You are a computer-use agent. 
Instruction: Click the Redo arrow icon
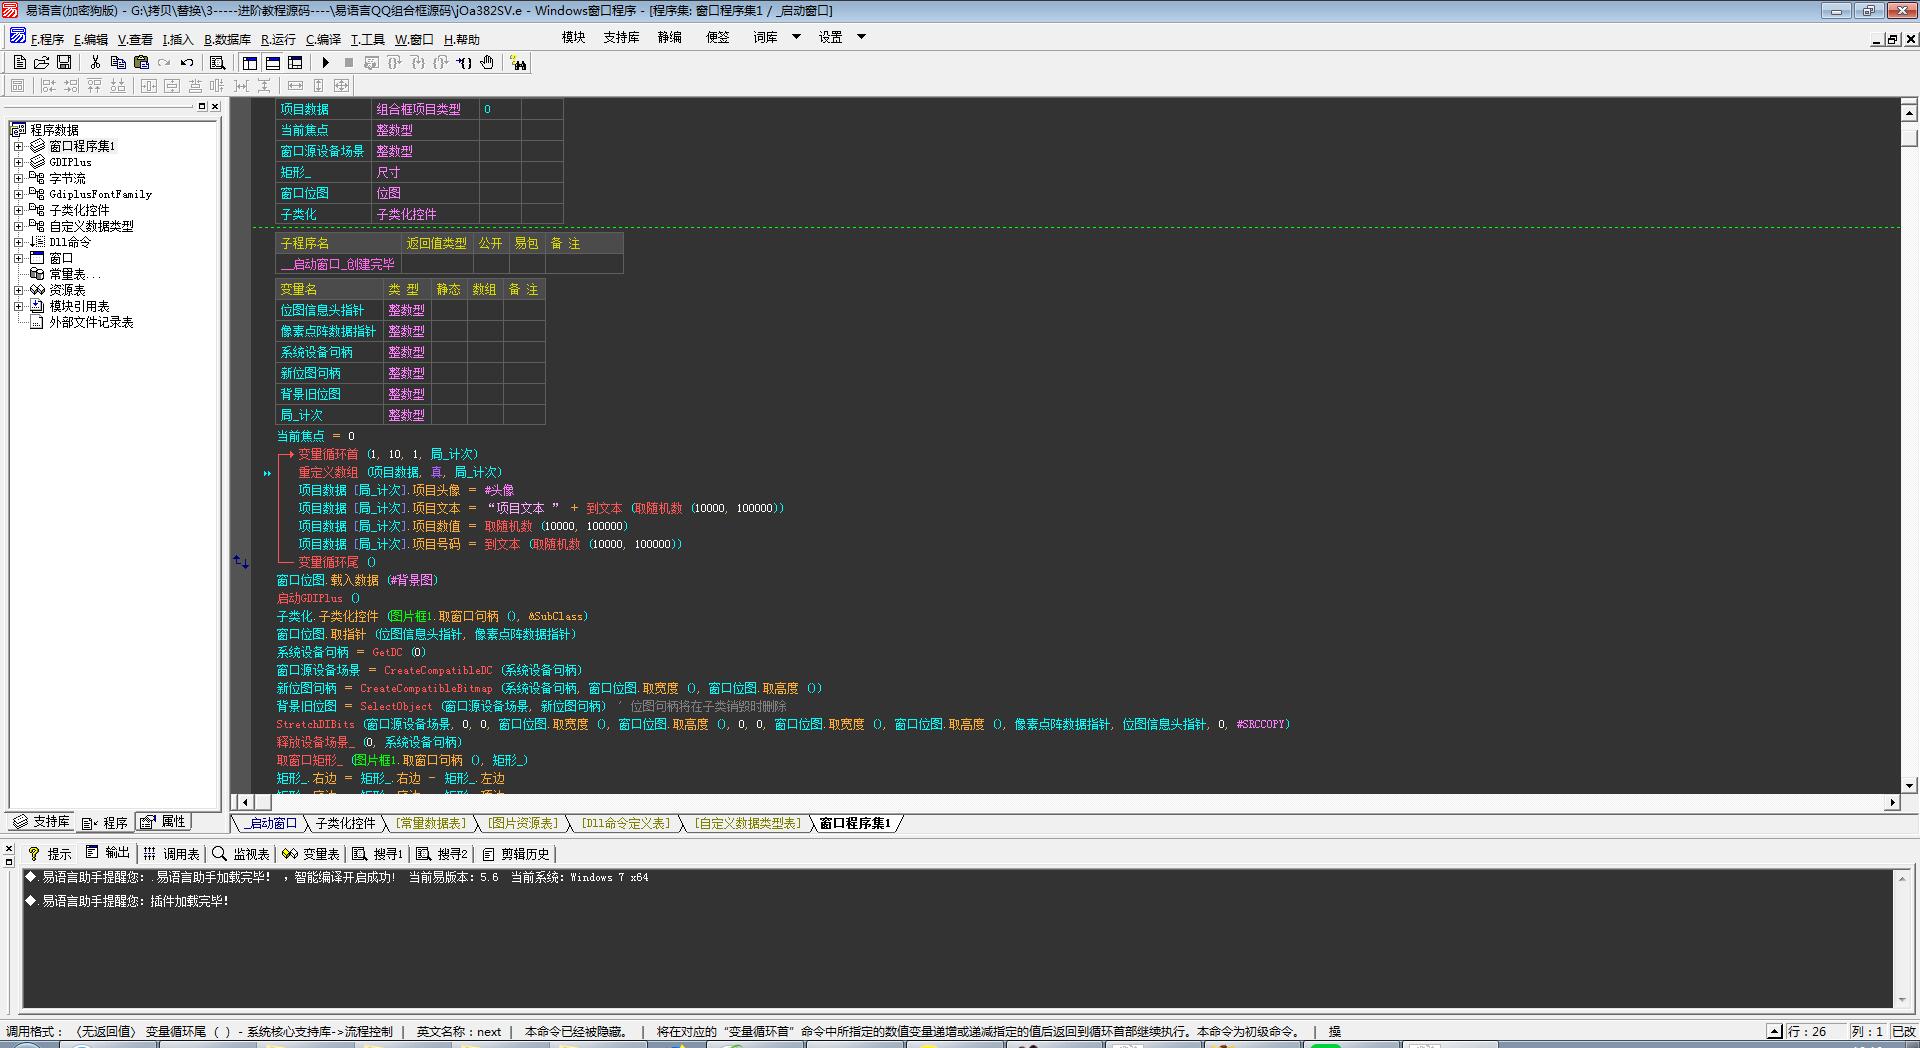[x=164, y=62]
